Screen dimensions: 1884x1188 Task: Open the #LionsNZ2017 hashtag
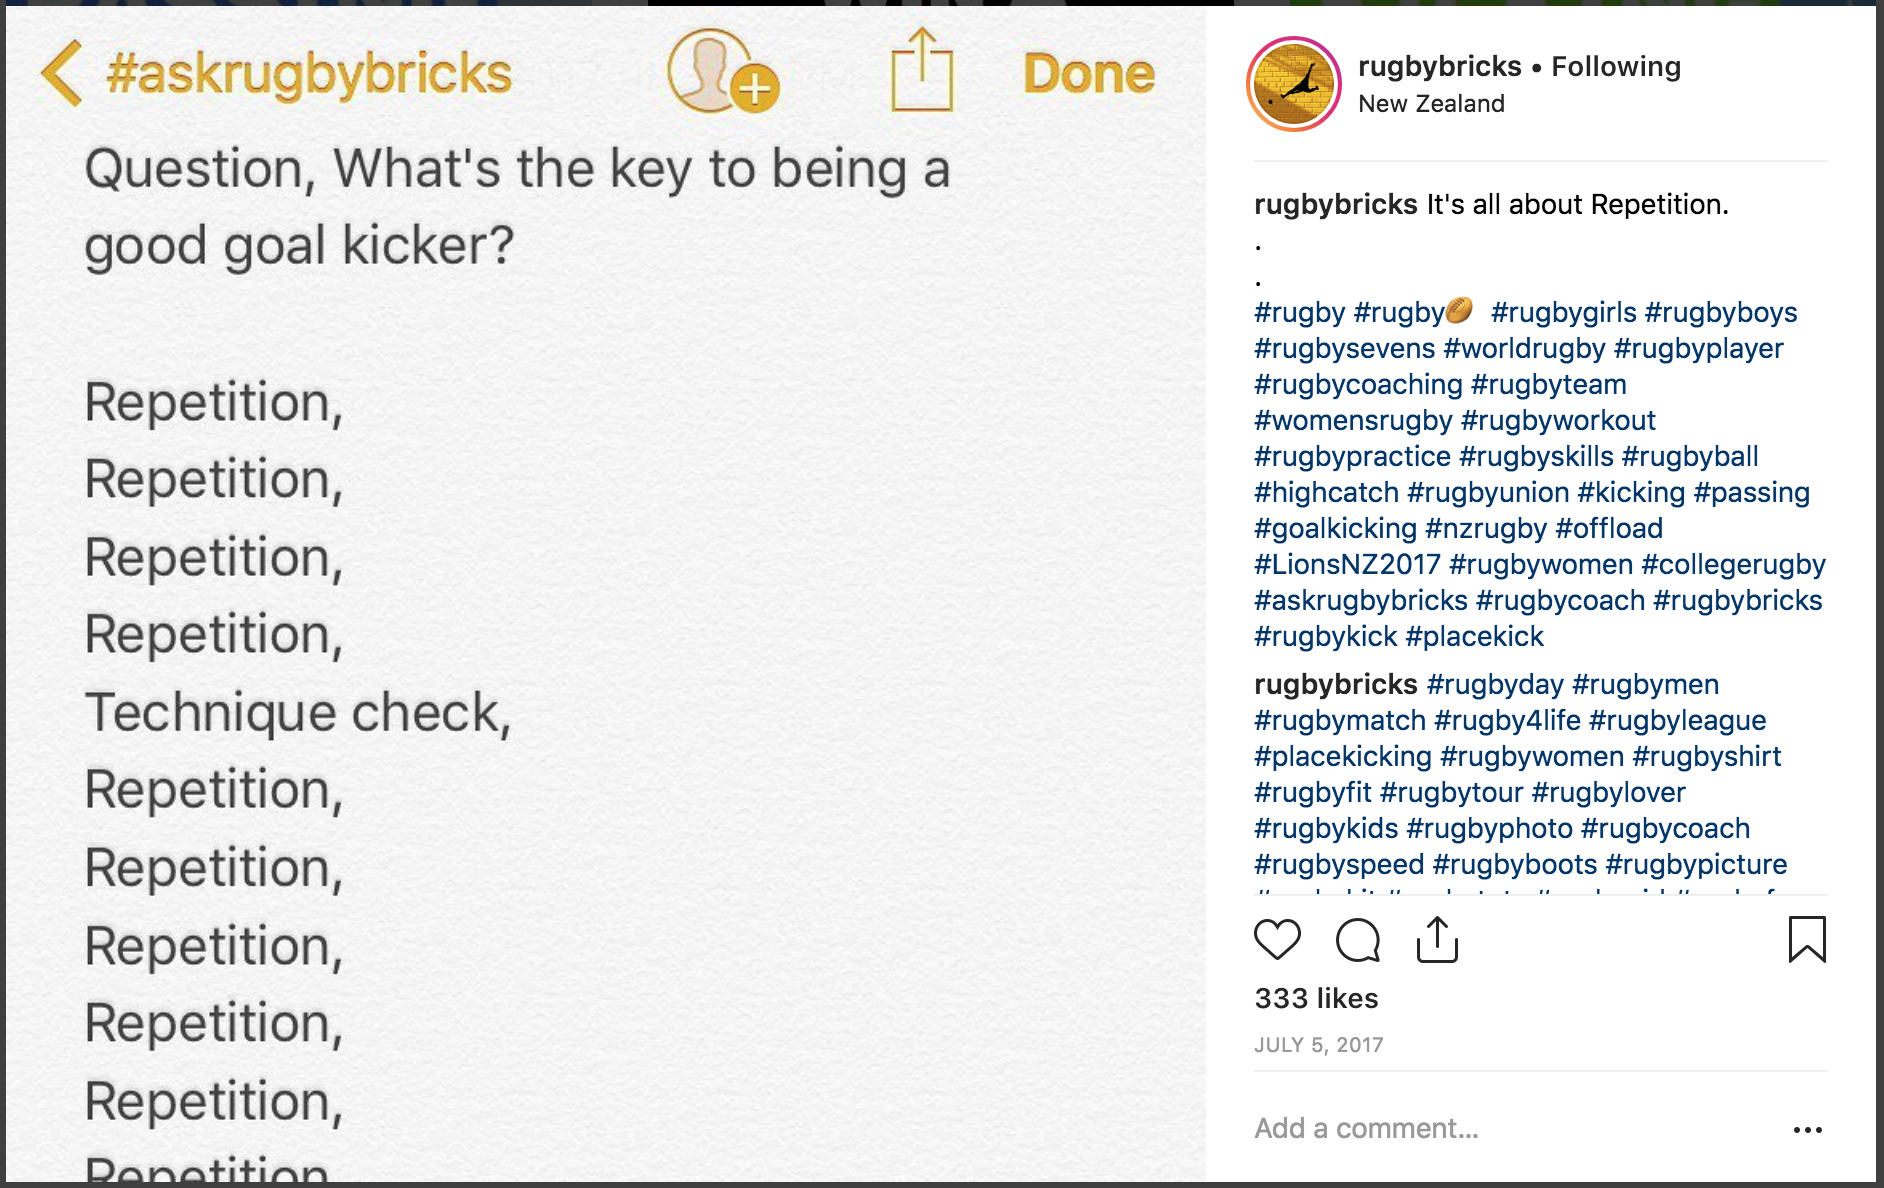(x=1347, y=564)
